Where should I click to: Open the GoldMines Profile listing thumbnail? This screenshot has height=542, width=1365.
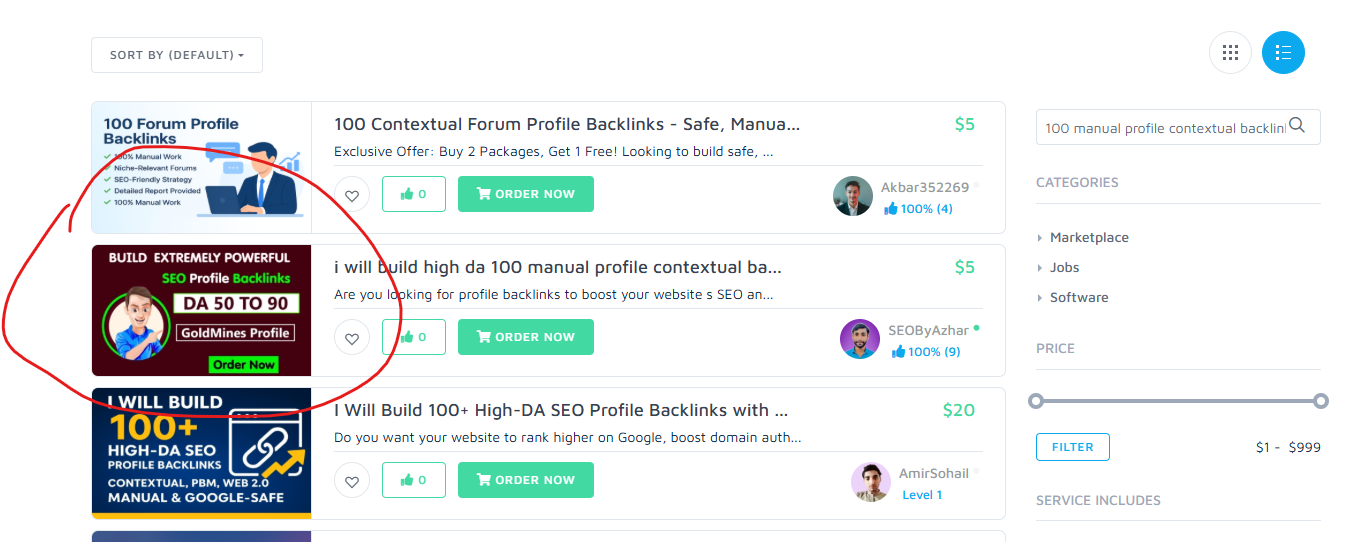pyautogui.click(x=201, y=310)
